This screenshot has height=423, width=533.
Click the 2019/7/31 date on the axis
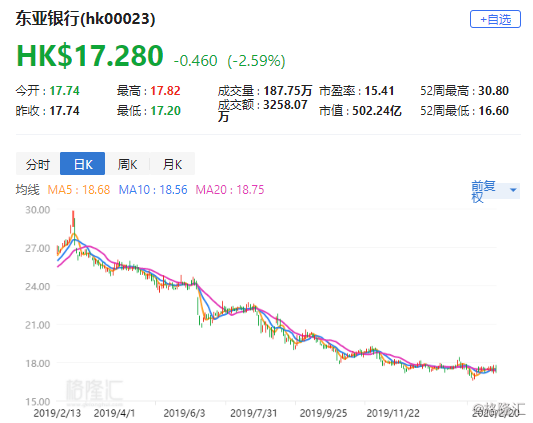click(254, 413)
